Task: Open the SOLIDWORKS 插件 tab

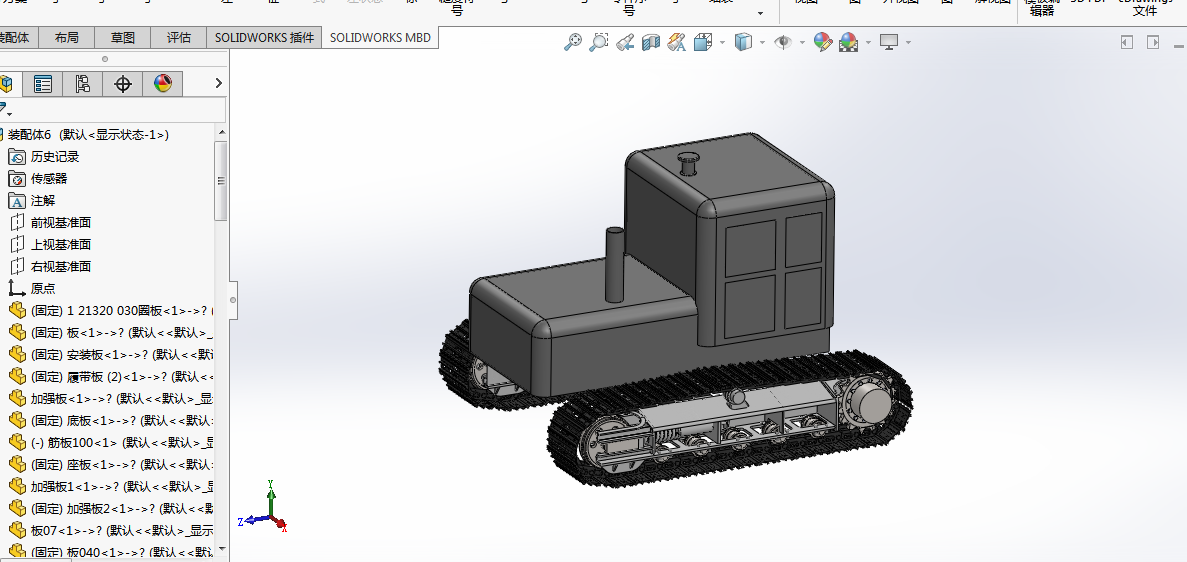Action: point(264,37)
